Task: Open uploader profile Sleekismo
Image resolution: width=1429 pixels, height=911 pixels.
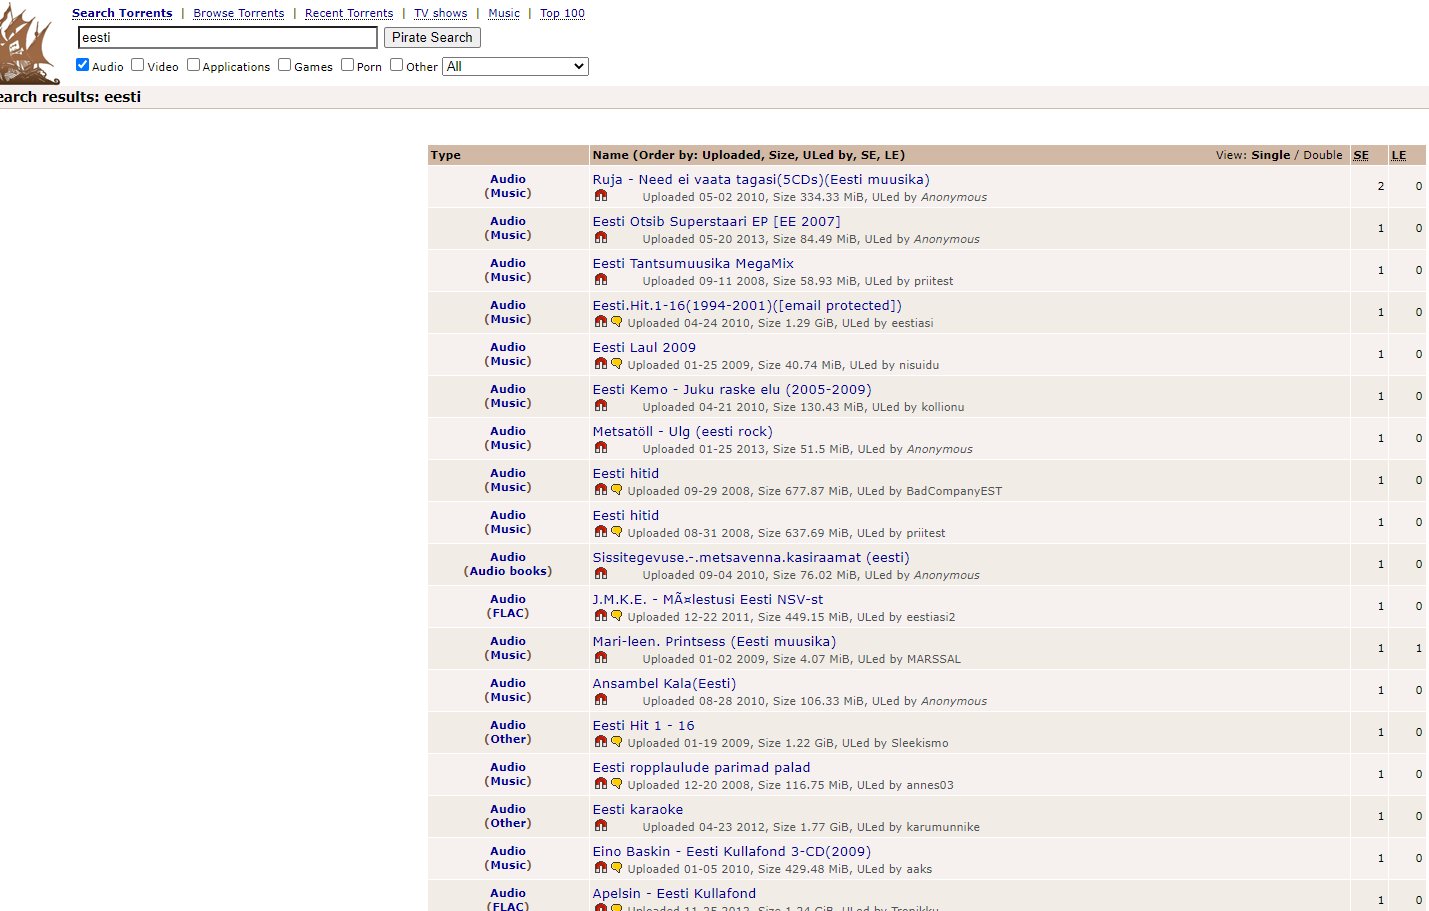Action: coord(920,743)
